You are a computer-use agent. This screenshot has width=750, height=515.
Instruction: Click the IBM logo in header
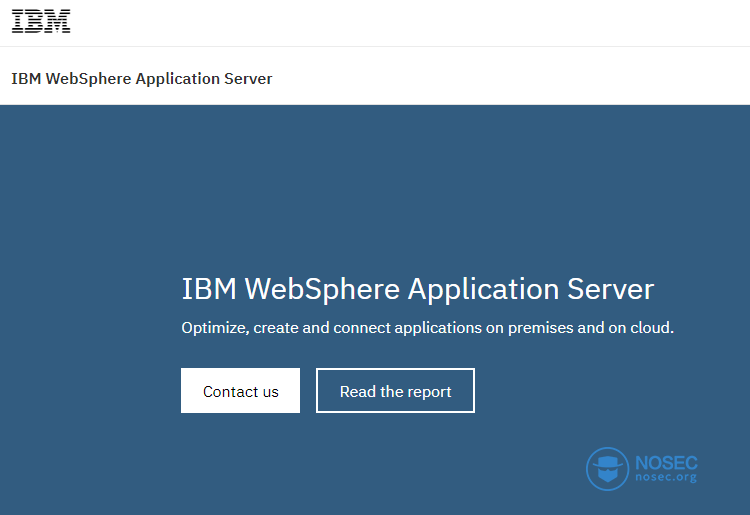click(41, 22)
